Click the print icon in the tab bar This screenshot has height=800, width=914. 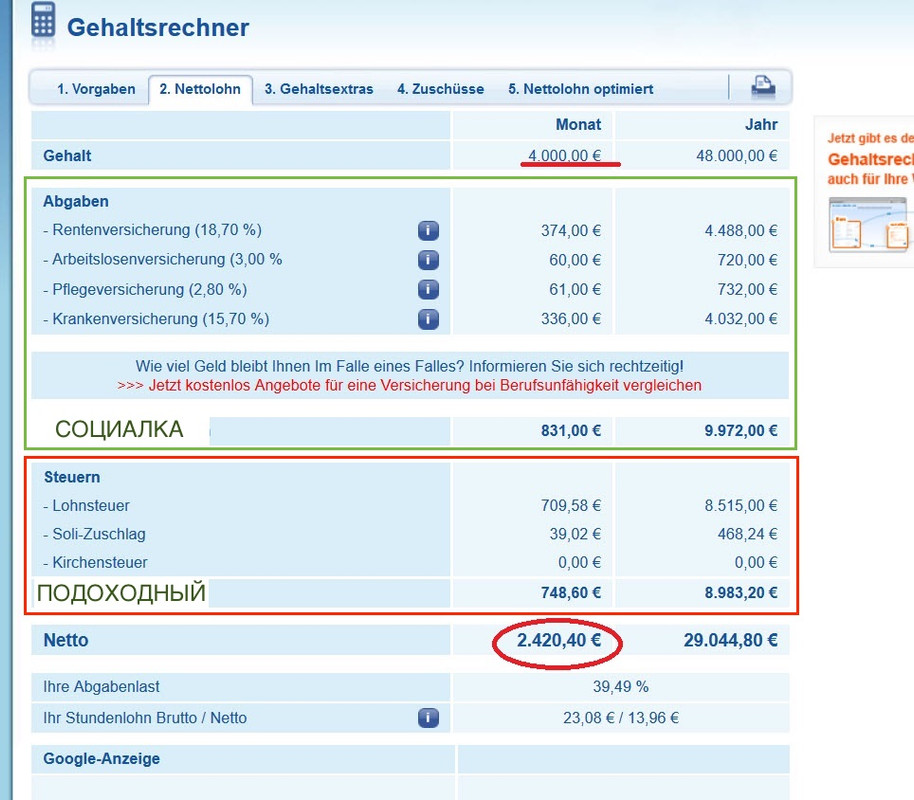point(763,87)
